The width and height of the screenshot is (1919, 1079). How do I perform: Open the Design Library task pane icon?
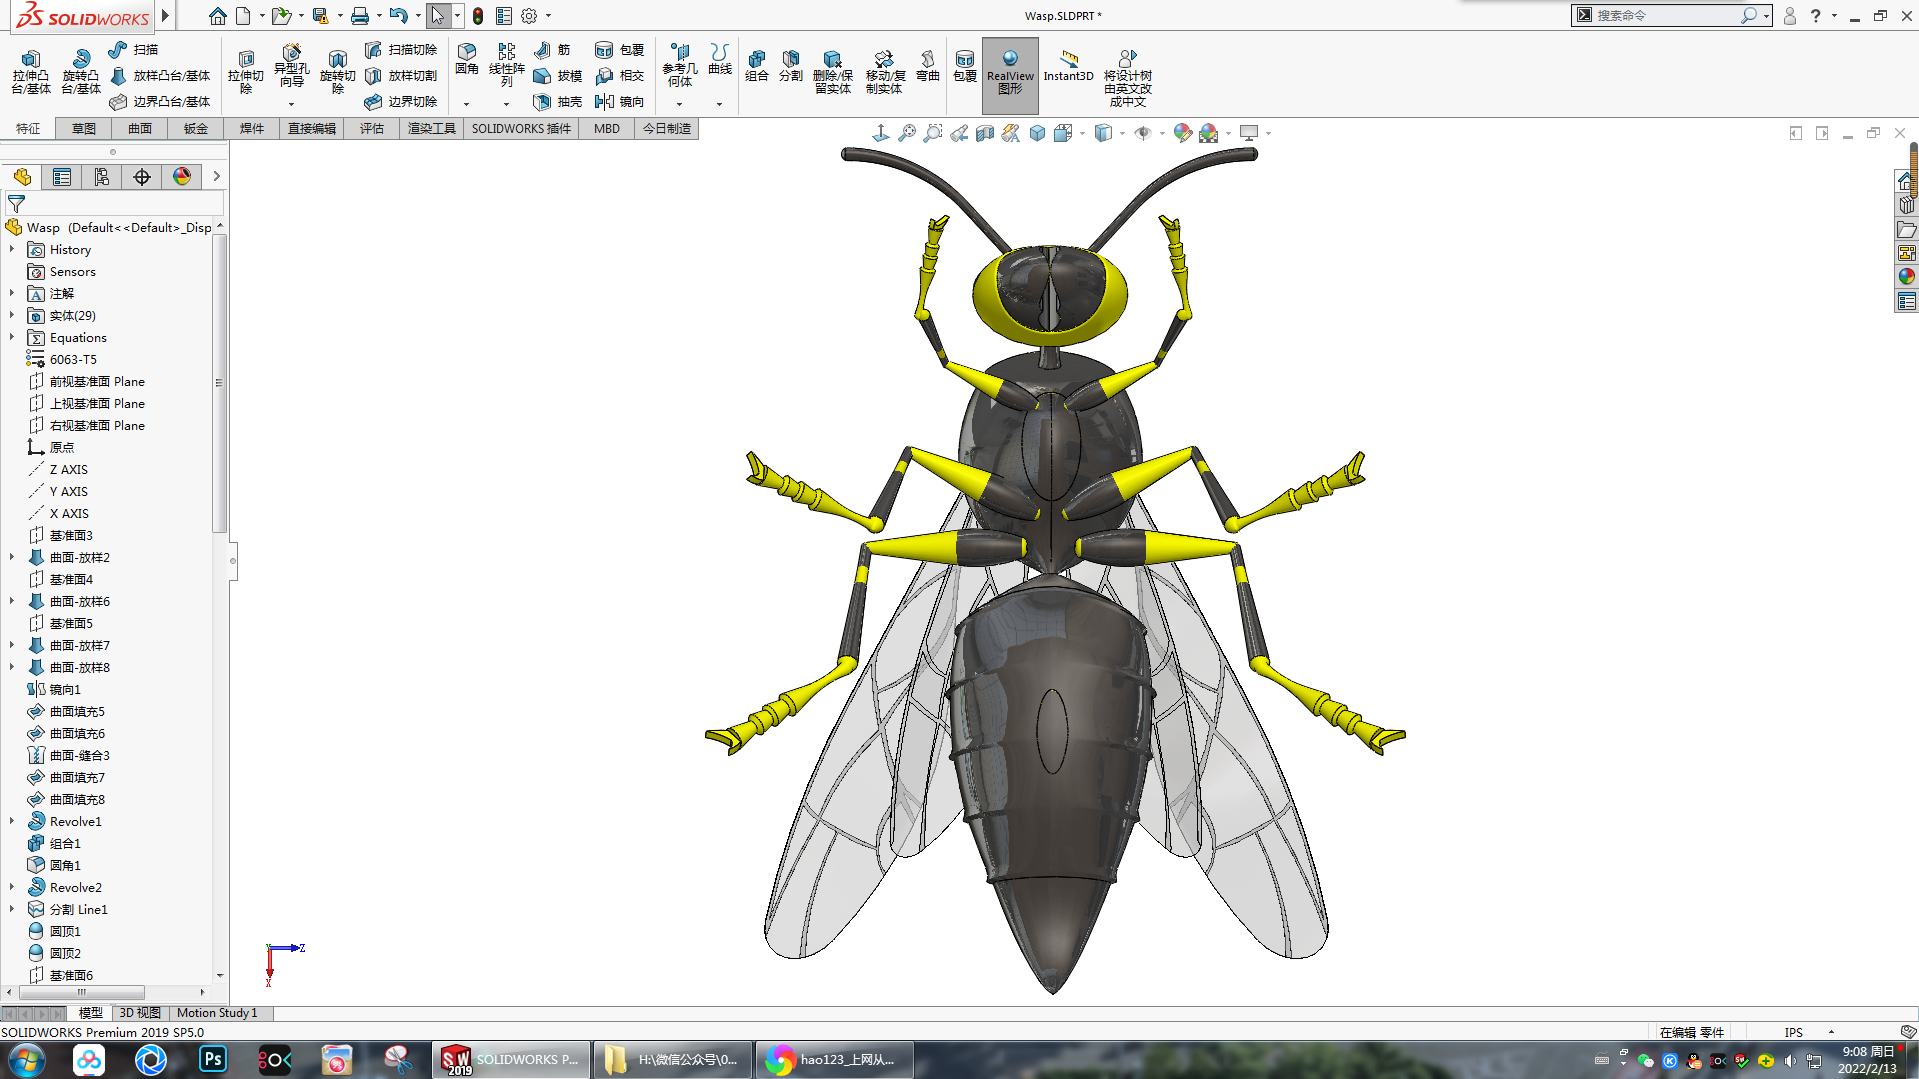point(1907,205)
